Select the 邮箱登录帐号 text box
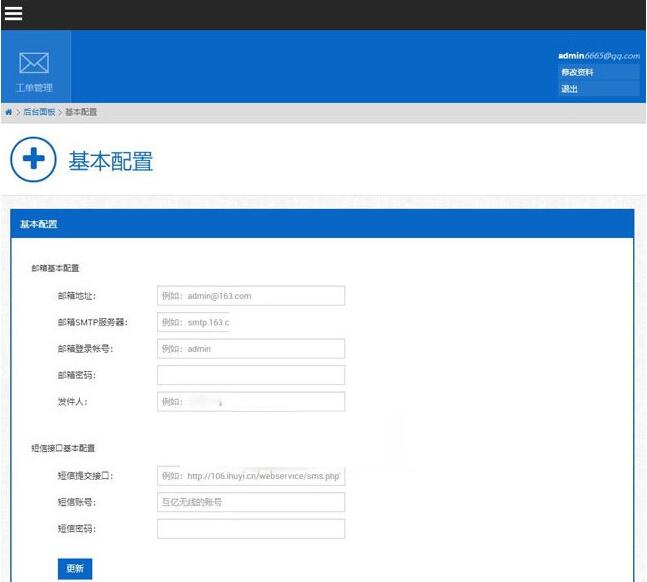 point(250,349)
